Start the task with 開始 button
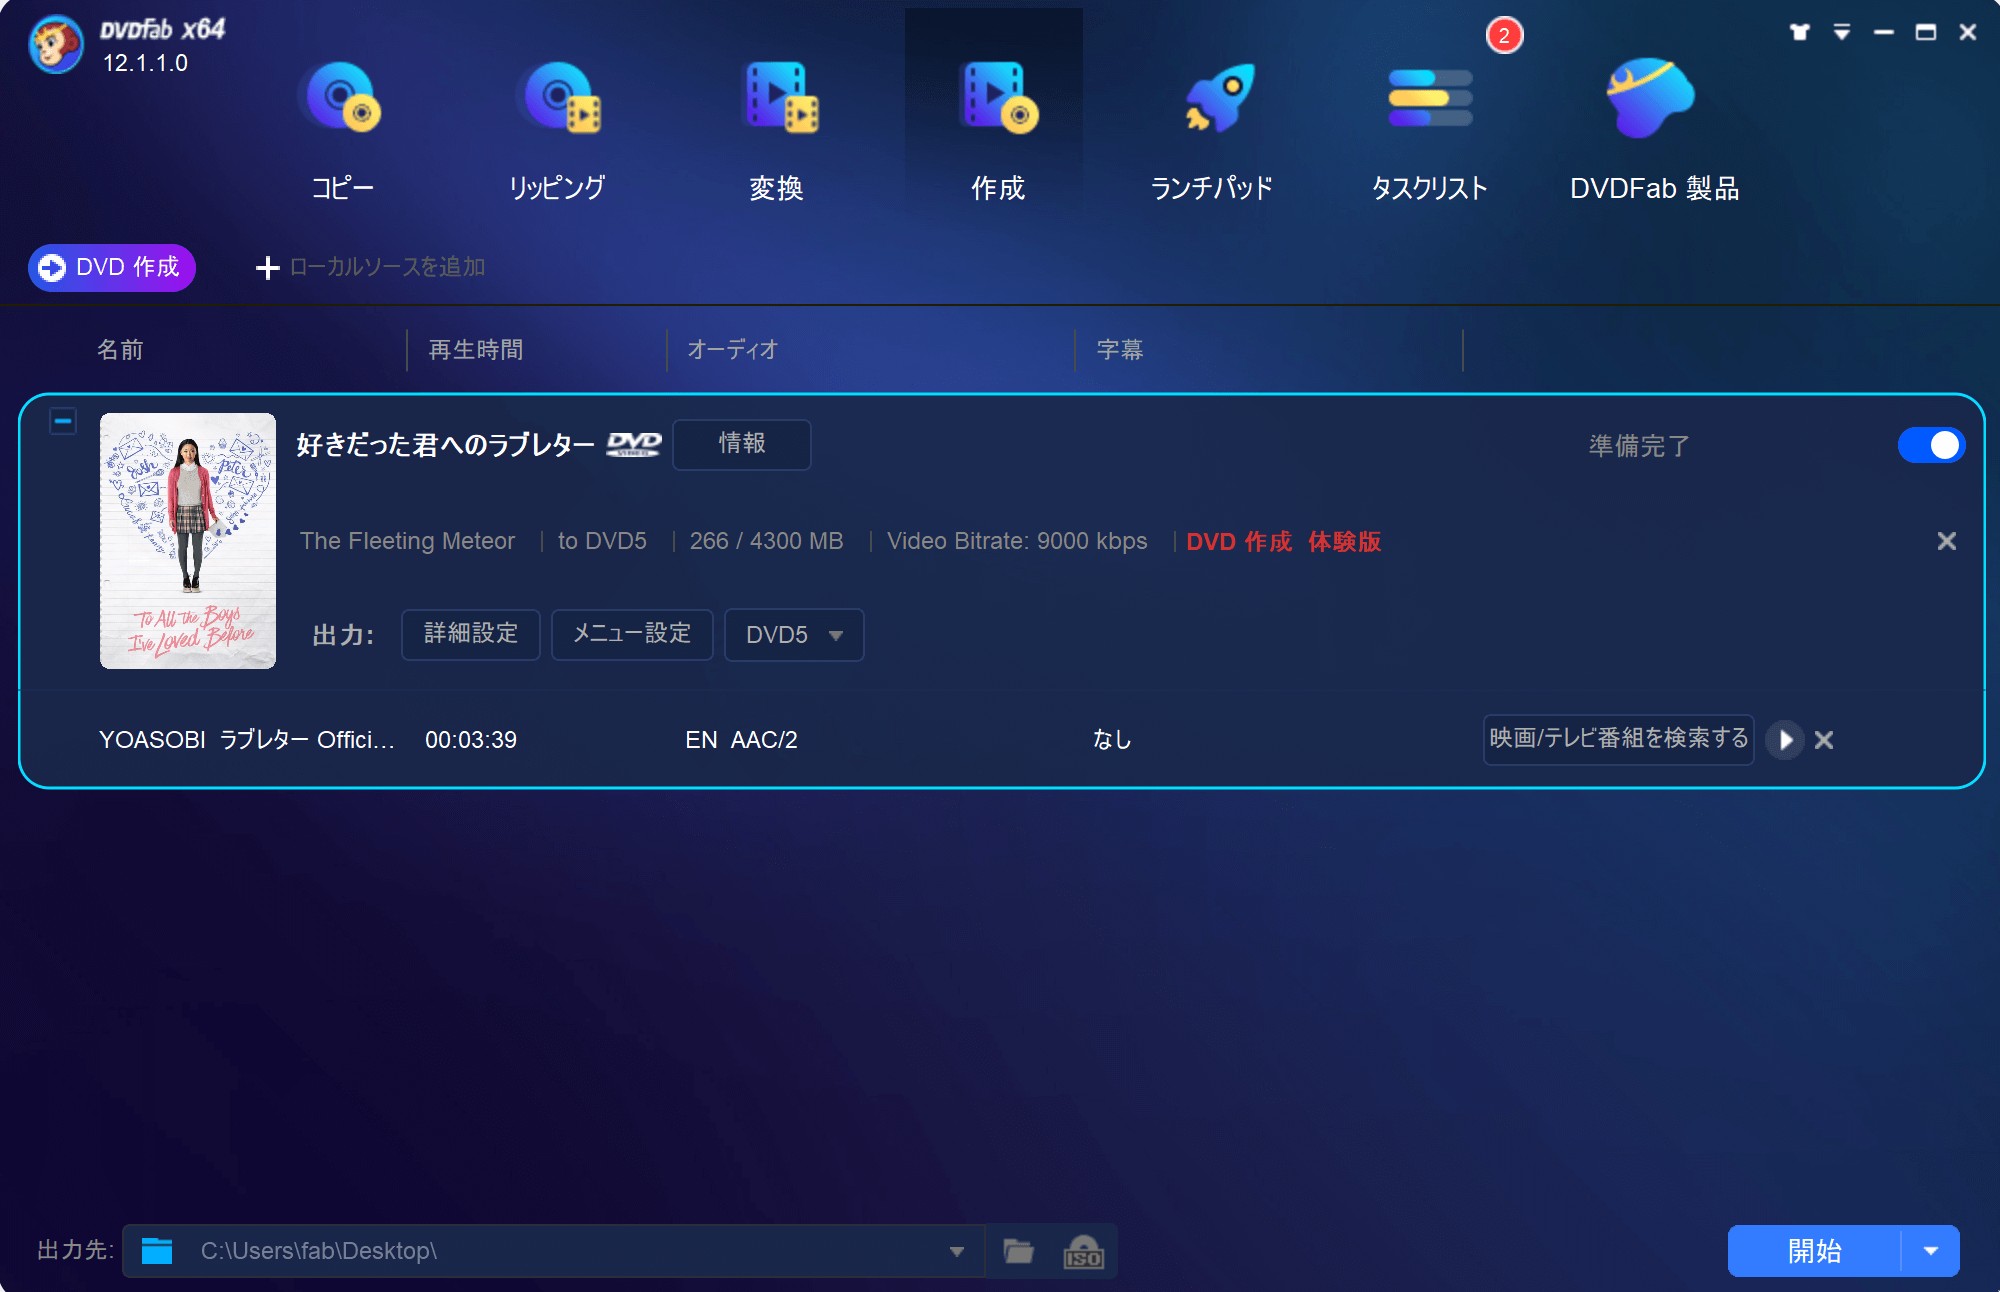 pos(1814,1251)
